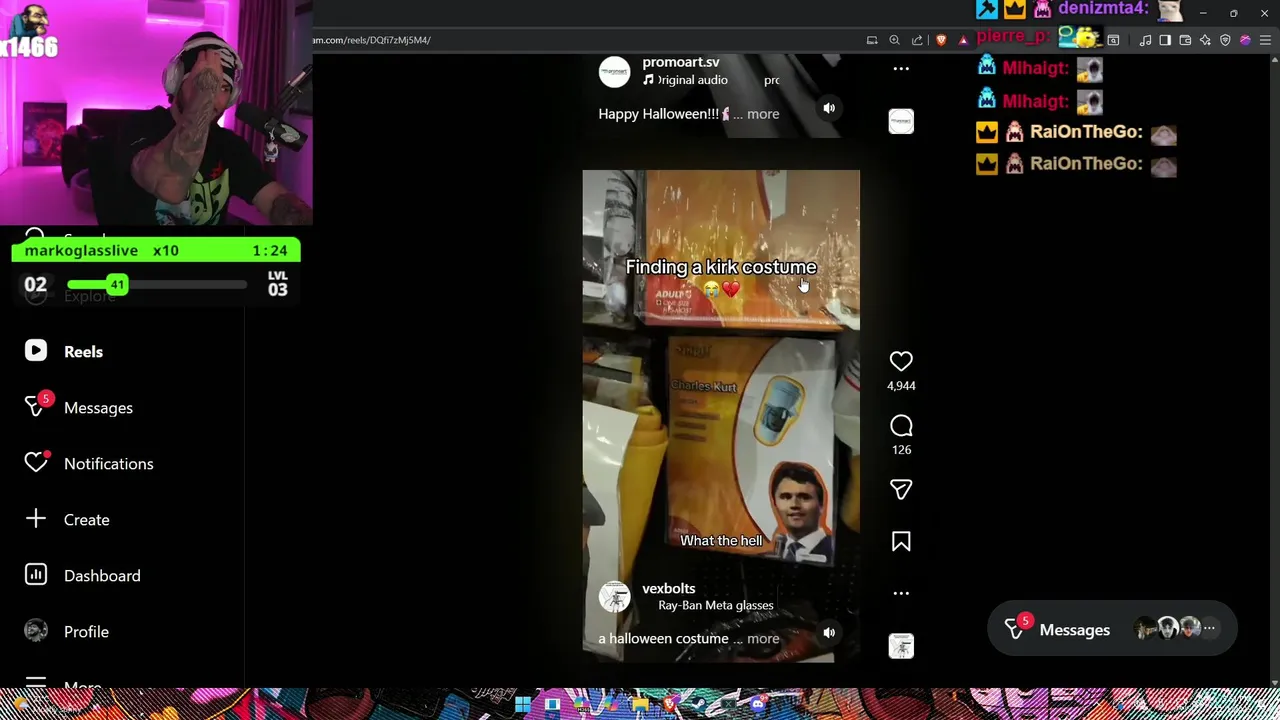
Task: Click the install app icon in address bar
Action: click(872, 40)
